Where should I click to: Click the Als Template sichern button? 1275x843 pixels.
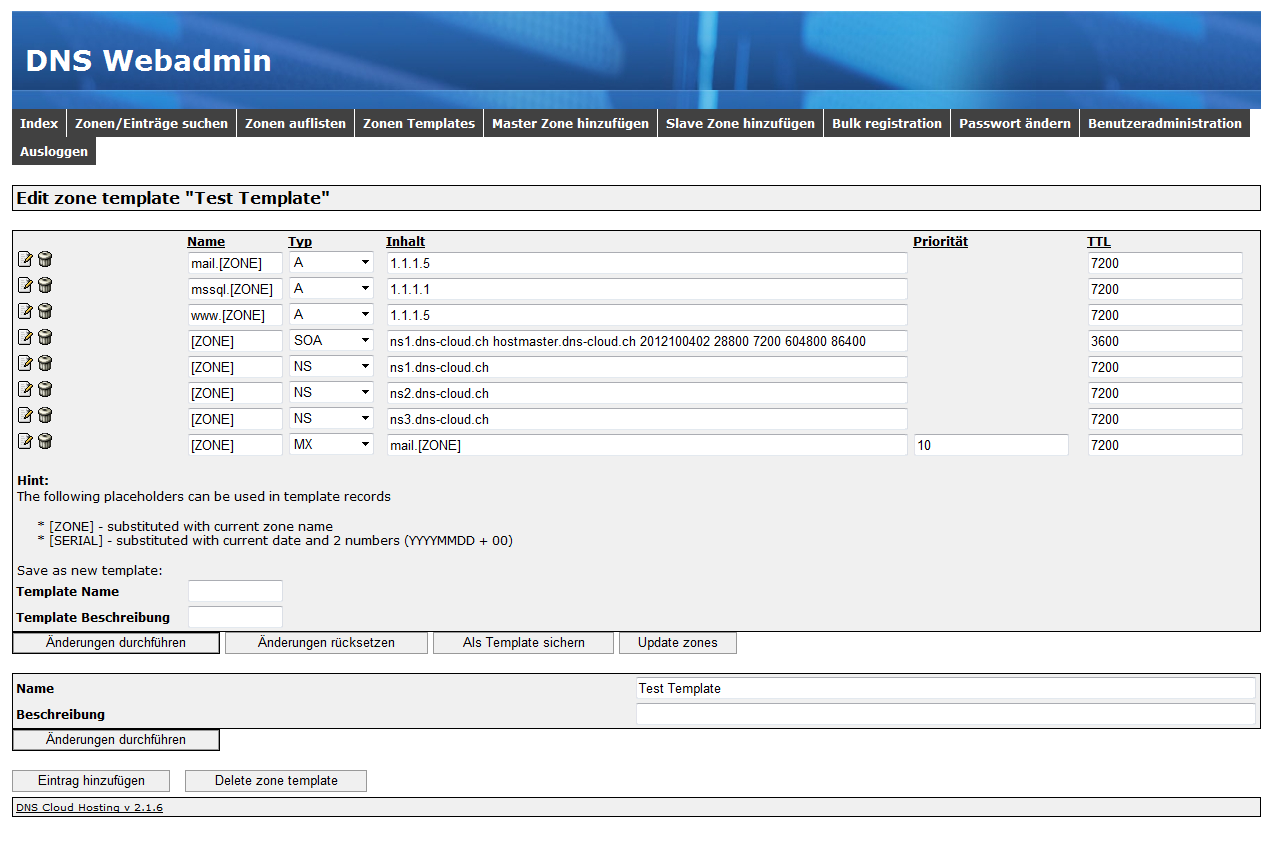(x=523, y=643)
